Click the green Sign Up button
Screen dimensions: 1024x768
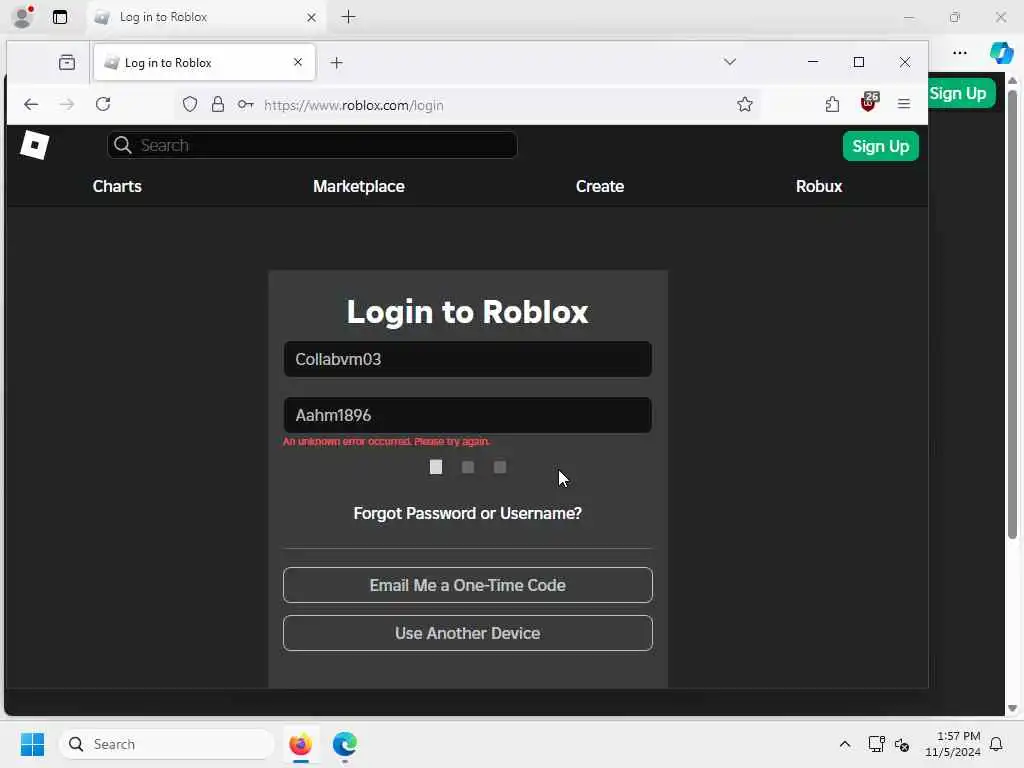pyautogui.click(x=880, y=146)
